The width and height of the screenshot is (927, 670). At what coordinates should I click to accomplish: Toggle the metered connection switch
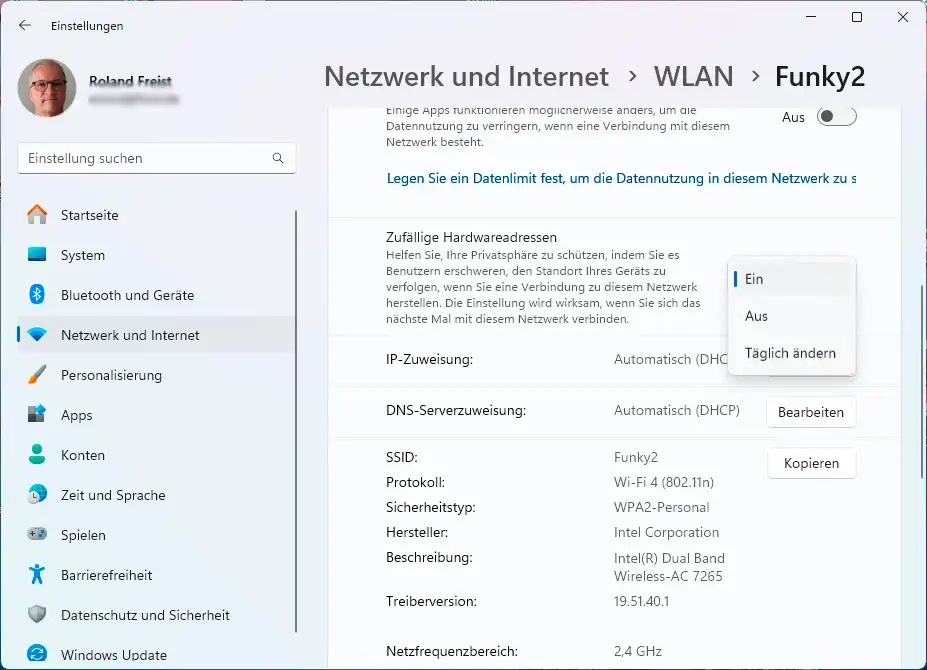tap(836, 117)
